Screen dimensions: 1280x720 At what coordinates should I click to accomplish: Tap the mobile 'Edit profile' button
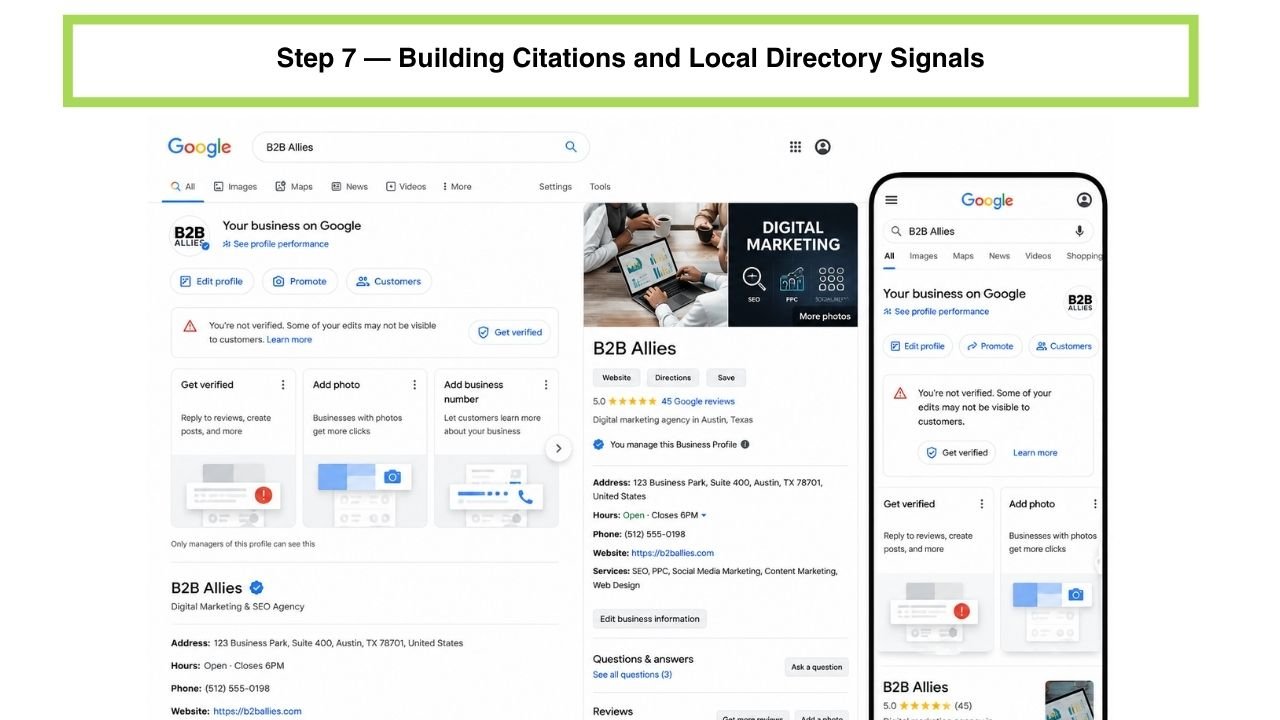[x=917, y=346]
